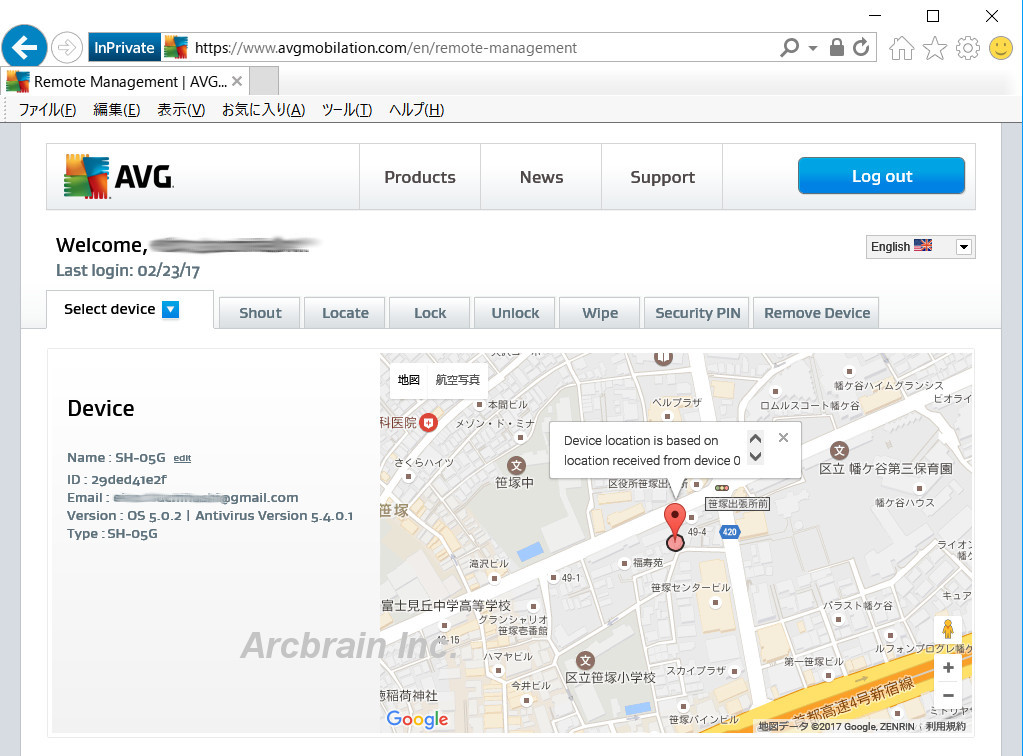Click the route 420 road shield
This screenshot has width=1023, height=756.
pos(729,532)
